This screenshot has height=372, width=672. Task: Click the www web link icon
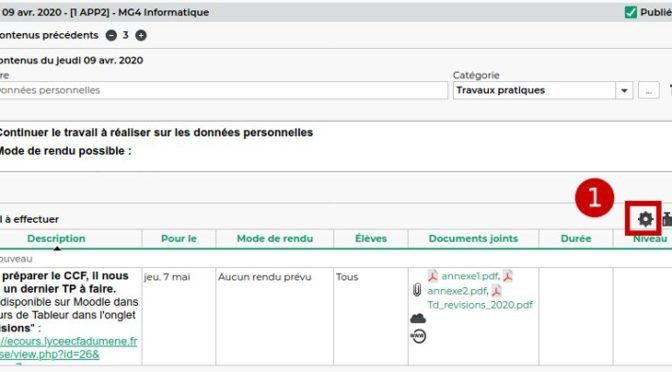(418, 336)
